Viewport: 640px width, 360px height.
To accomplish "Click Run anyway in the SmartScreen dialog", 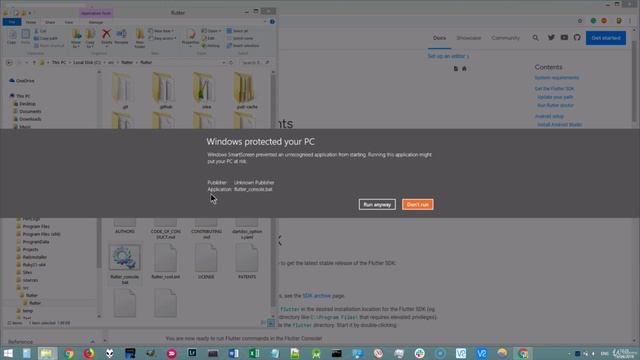I will coord(377,204).
